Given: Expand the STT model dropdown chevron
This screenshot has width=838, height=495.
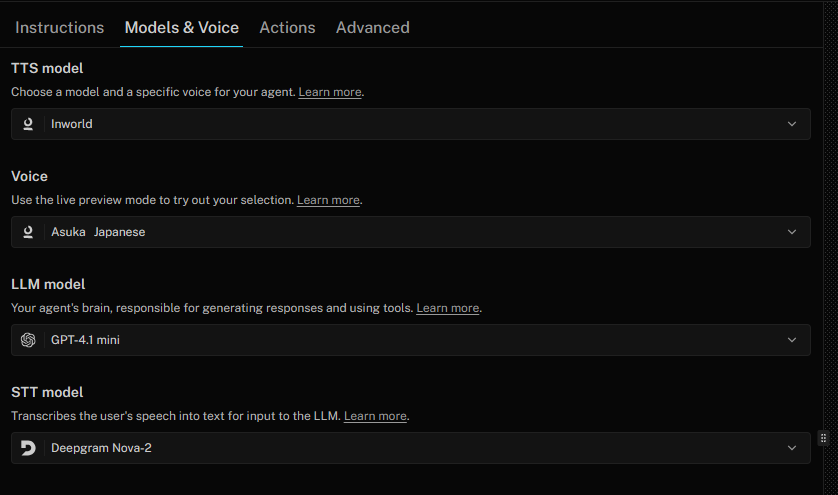Looking at the screenshot, I should [792, 448].
